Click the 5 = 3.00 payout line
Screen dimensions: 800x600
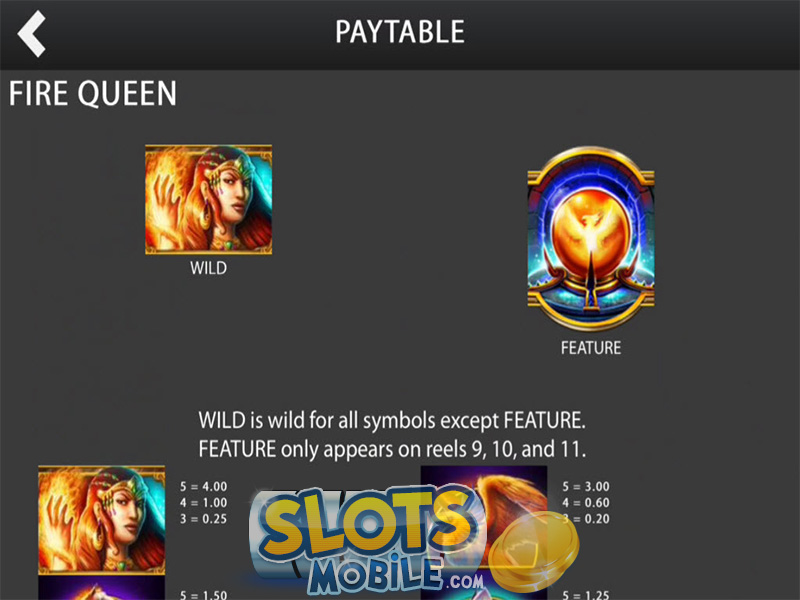(586, 486)
